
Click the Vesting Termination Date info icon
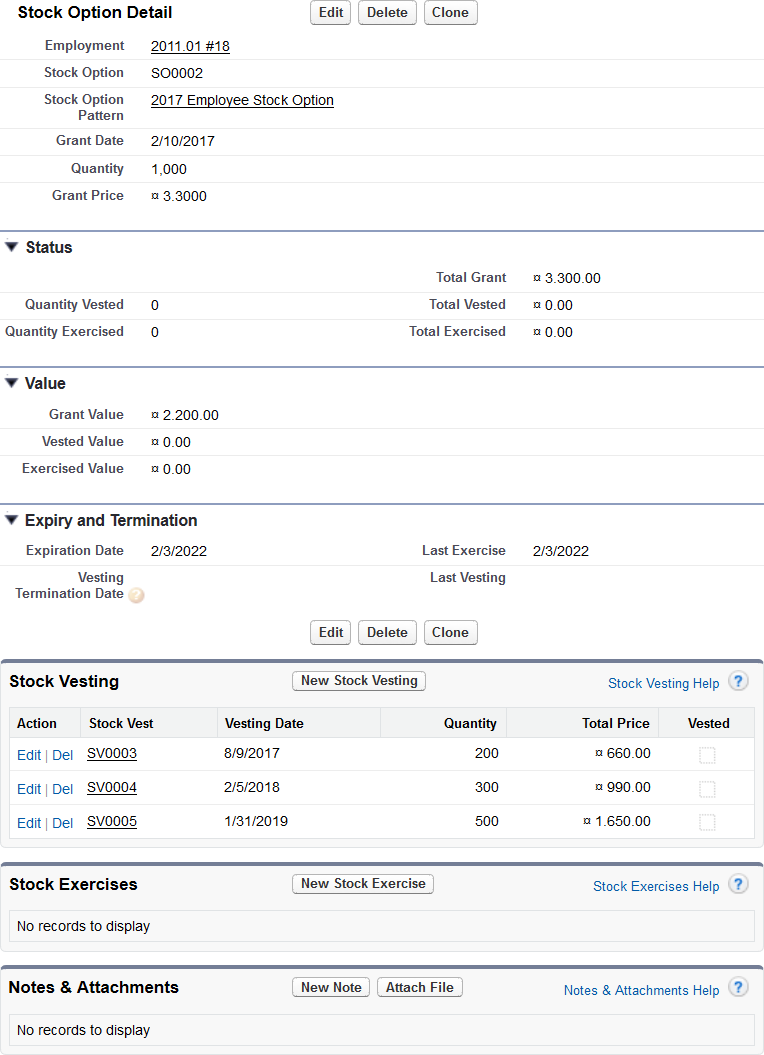(136, 595)
